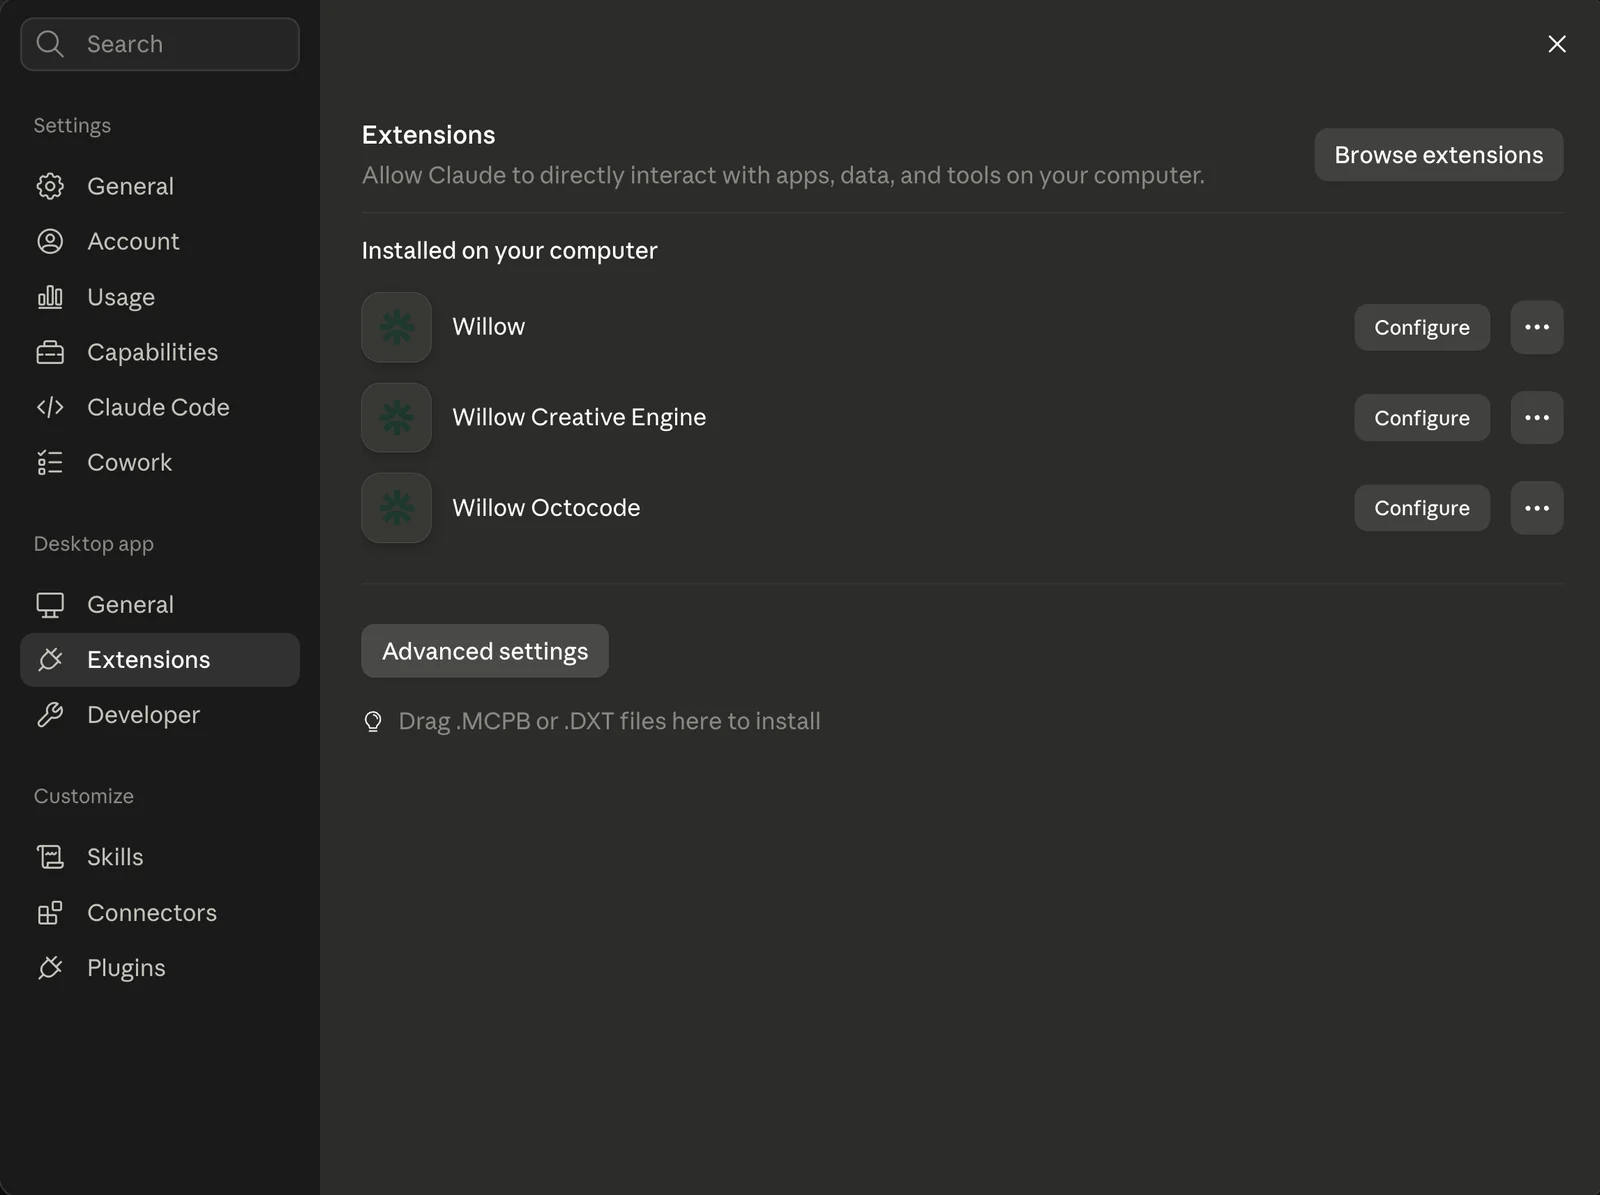Click the Willow Octocode logo

click(397, 508)
